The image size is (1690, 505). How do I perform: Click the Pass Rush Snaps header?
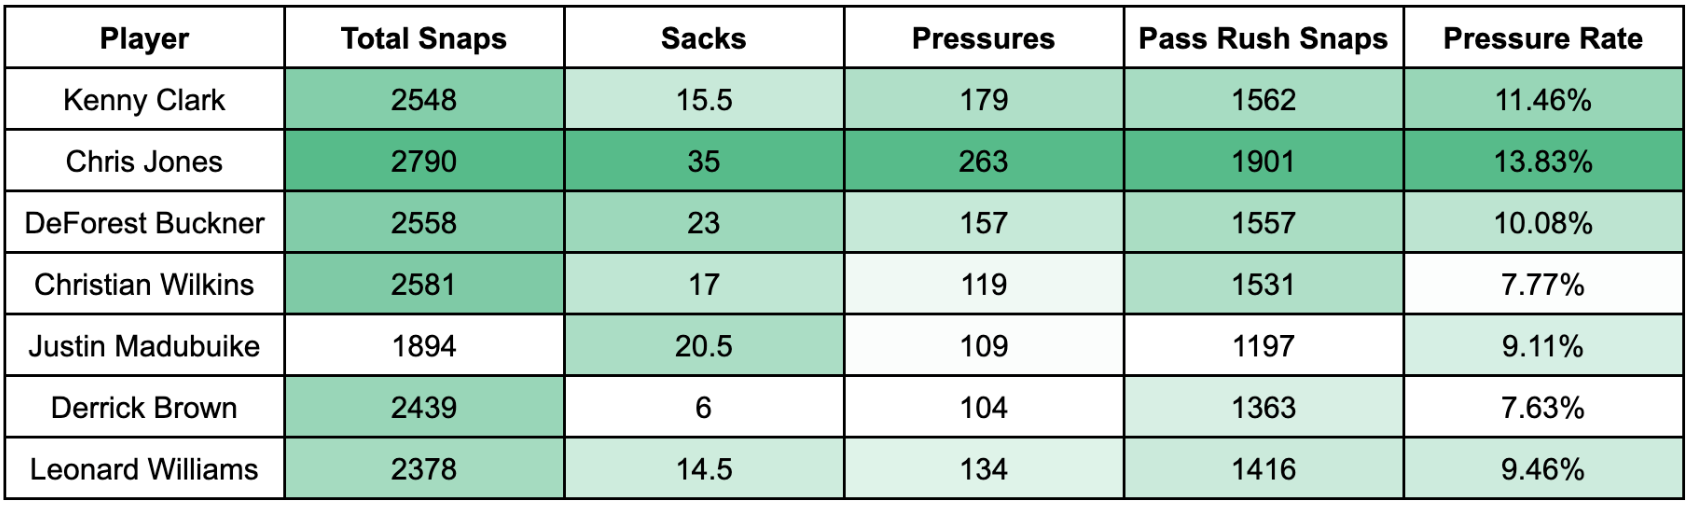click(x=1263, y=39)
